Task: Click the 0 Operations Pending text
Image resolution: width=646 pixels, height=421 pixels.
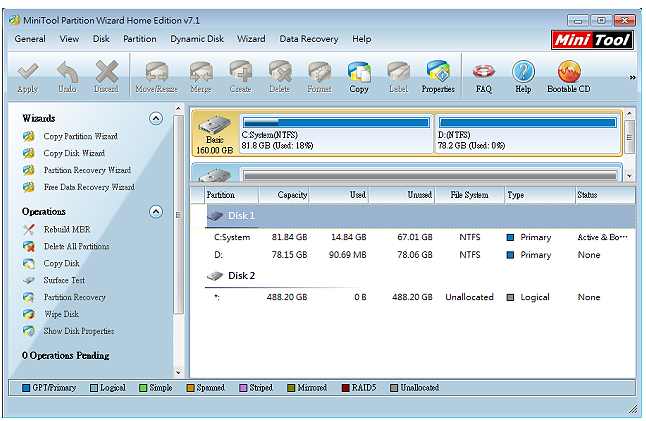Action: (x=66, y=356)
